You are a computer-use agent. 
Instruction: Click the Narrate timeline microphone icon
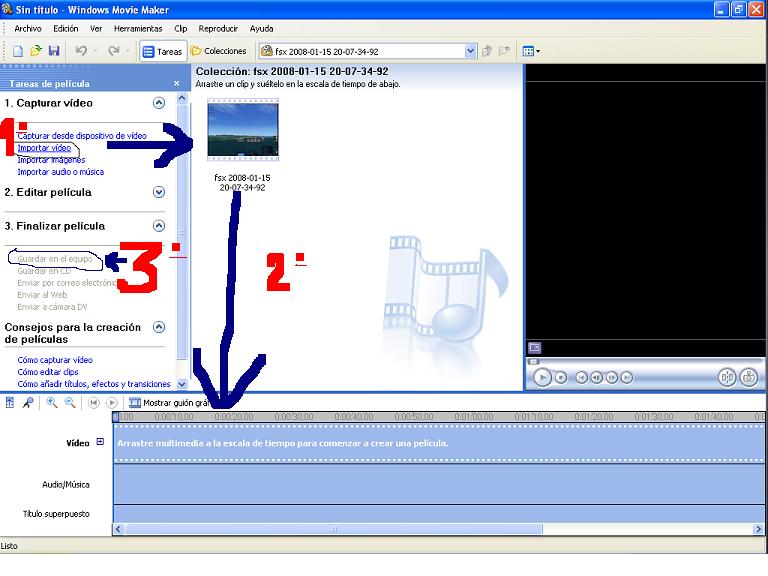(28, 403)
